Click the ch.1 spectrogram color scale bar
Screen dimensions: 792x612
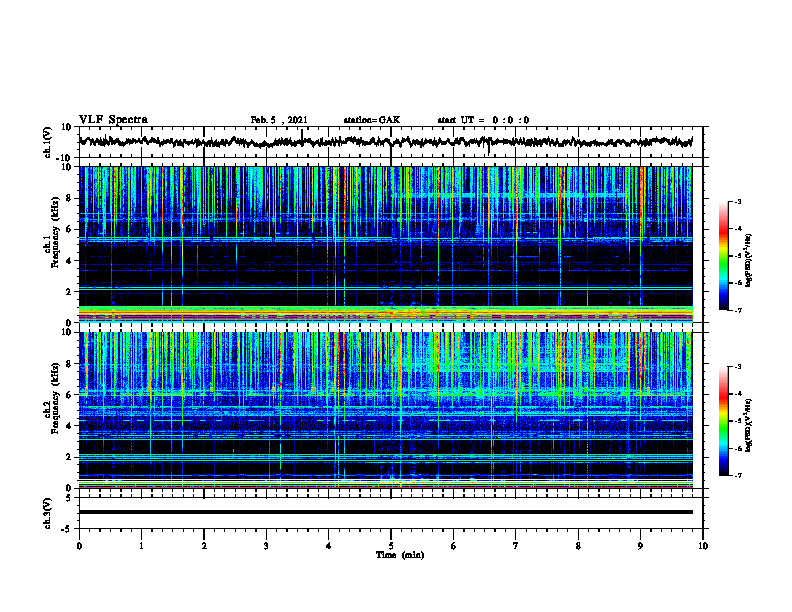tap(723, 256)
